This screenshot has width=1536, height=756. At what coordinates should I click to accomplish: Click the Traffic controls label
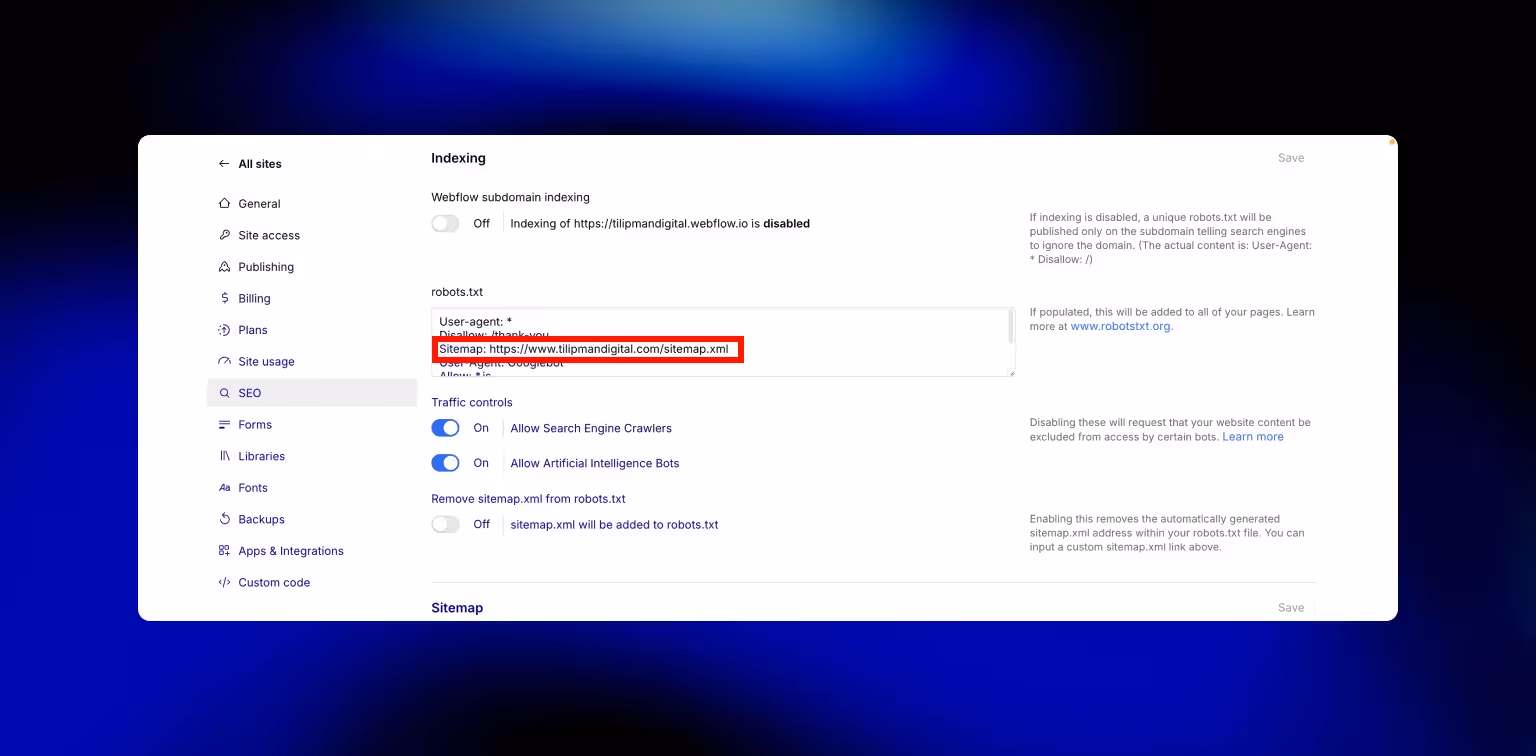tap(472, 403)
